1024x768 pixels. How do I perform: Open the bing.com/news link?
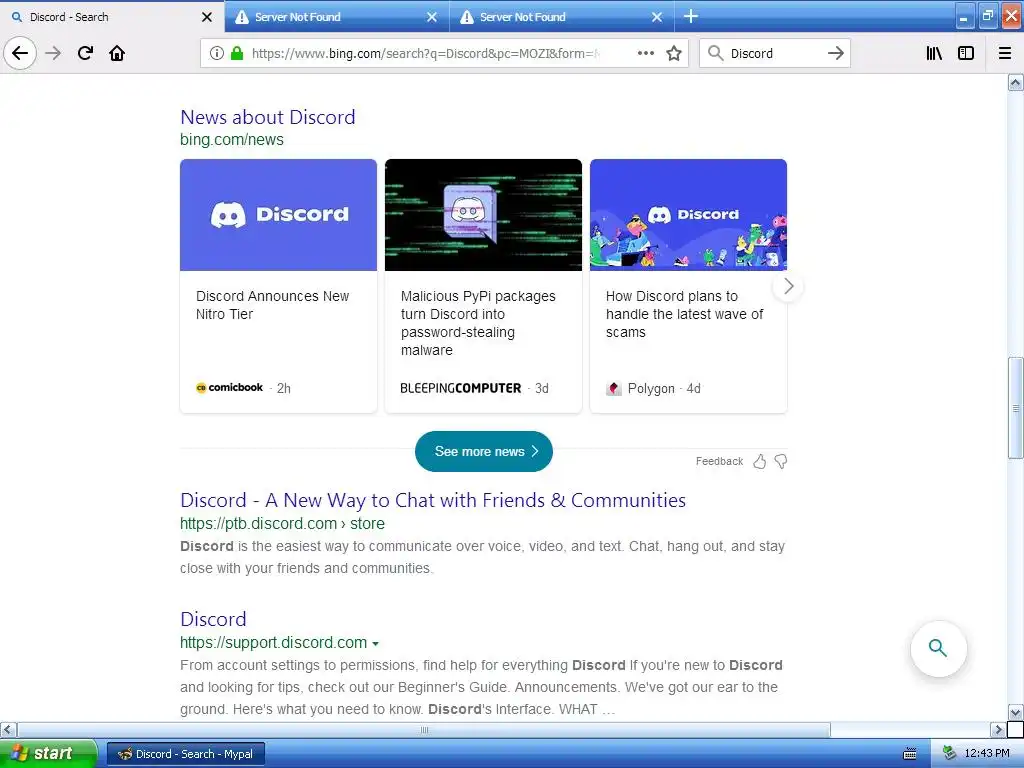[232, 139]
